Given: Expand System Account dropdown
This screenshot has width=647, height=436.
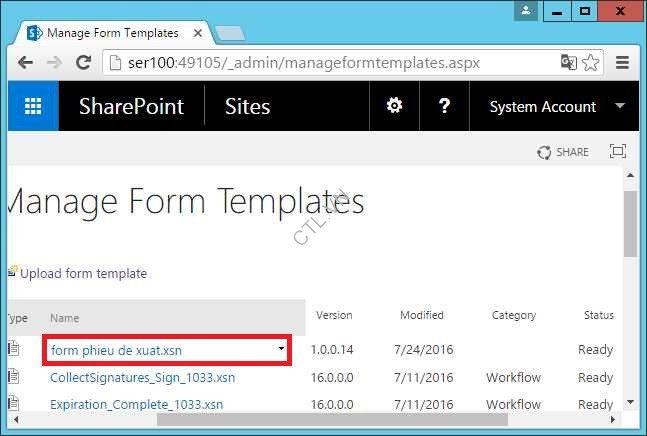Looking at the screenshot, I should point(620,107).
